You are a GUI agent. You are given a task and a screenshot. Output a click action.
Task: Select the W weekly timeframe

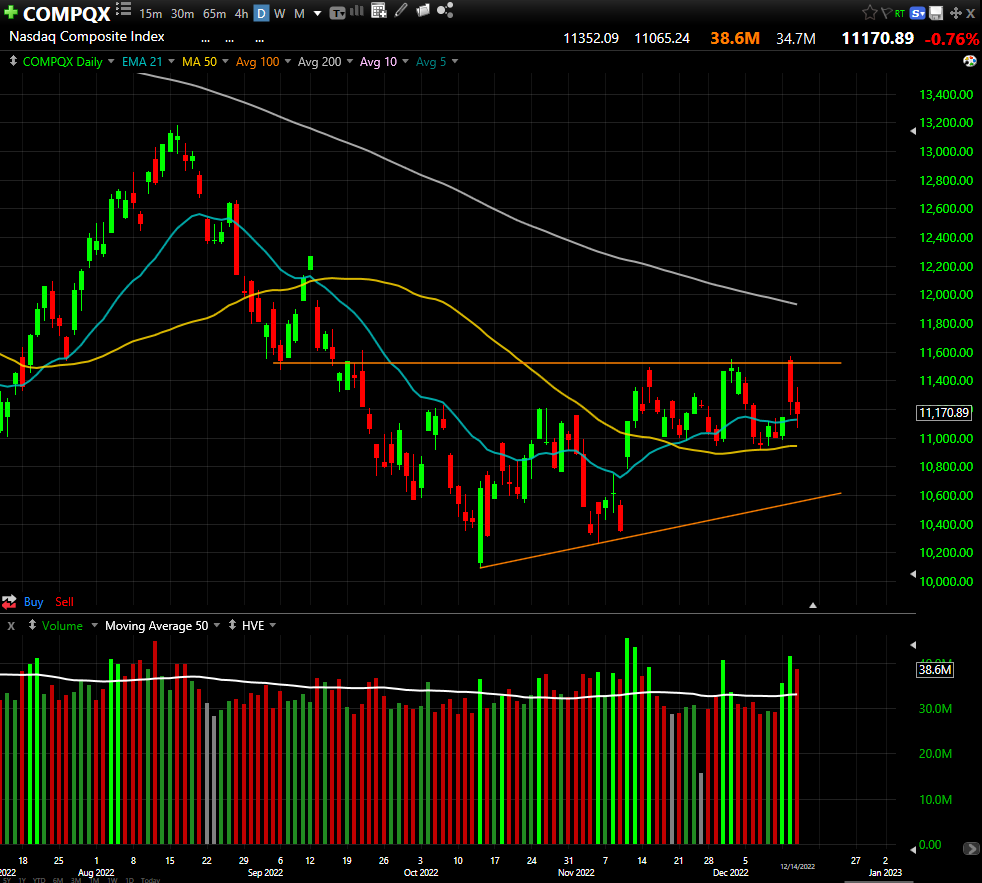pos(280,13)
